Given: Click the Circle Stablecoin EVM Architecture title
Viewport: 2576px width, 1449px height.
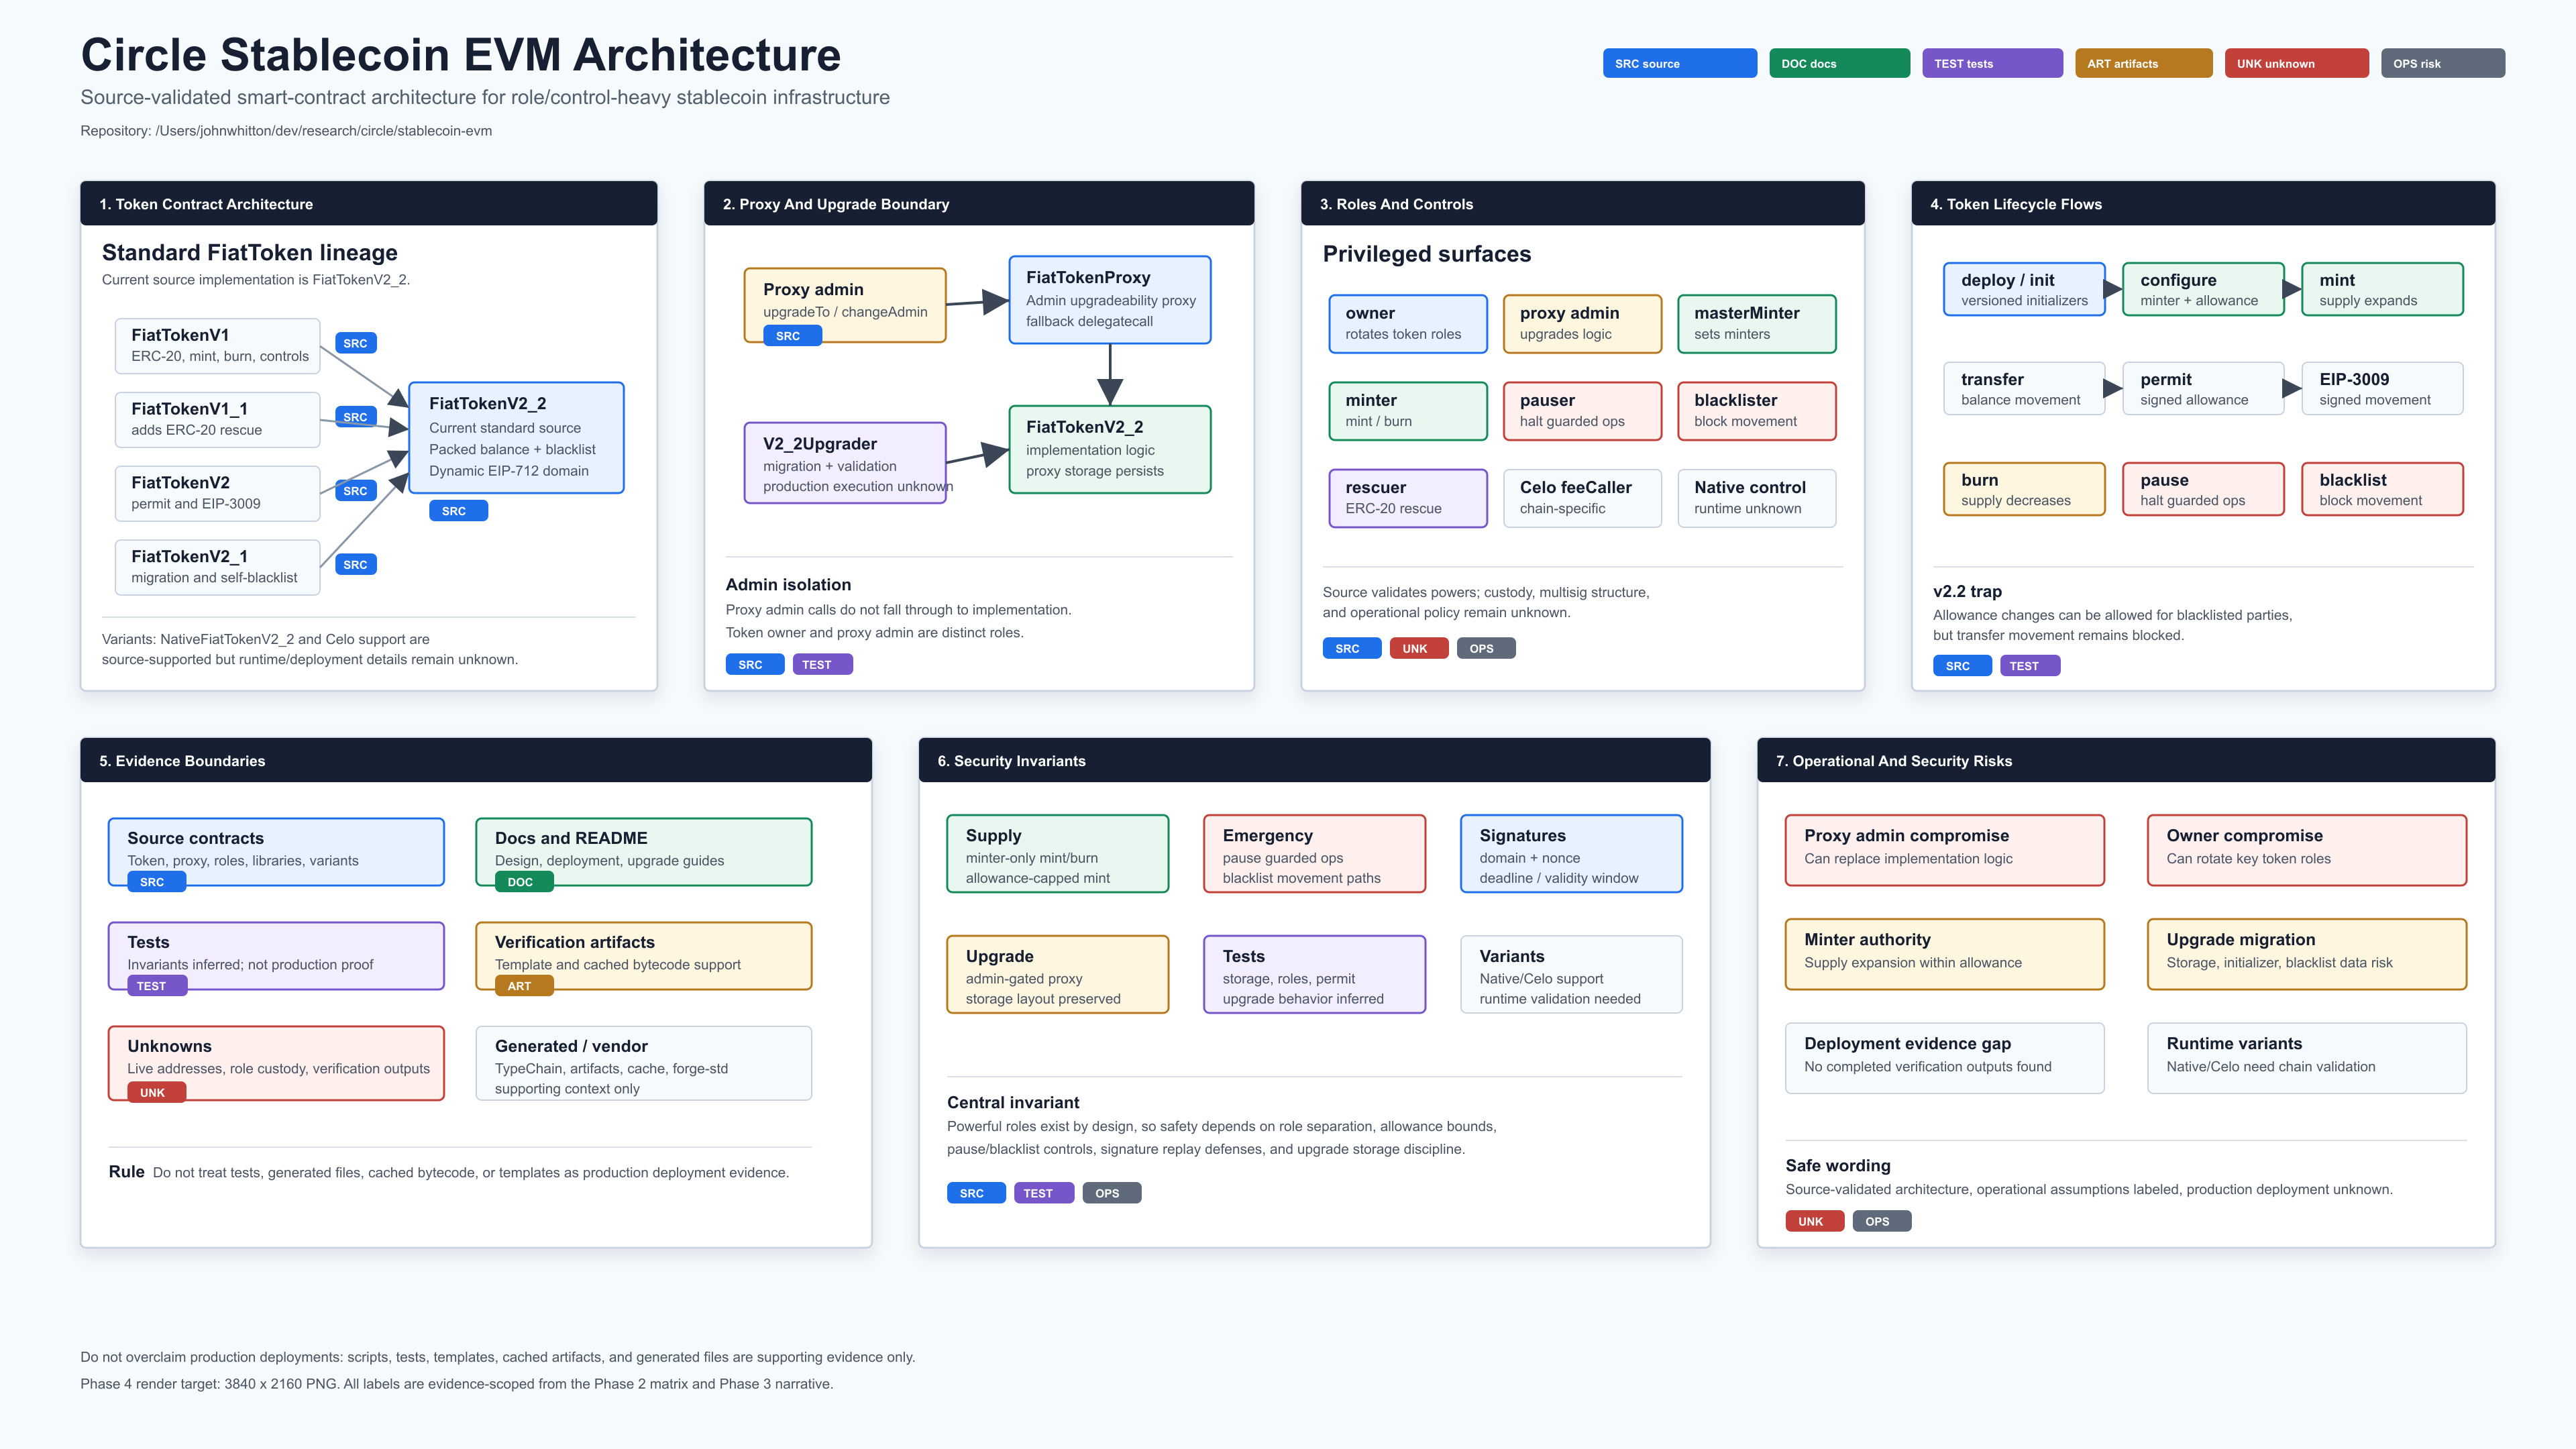Looking at the screenshot, I should pyautogui.click(x=461, y=55).
